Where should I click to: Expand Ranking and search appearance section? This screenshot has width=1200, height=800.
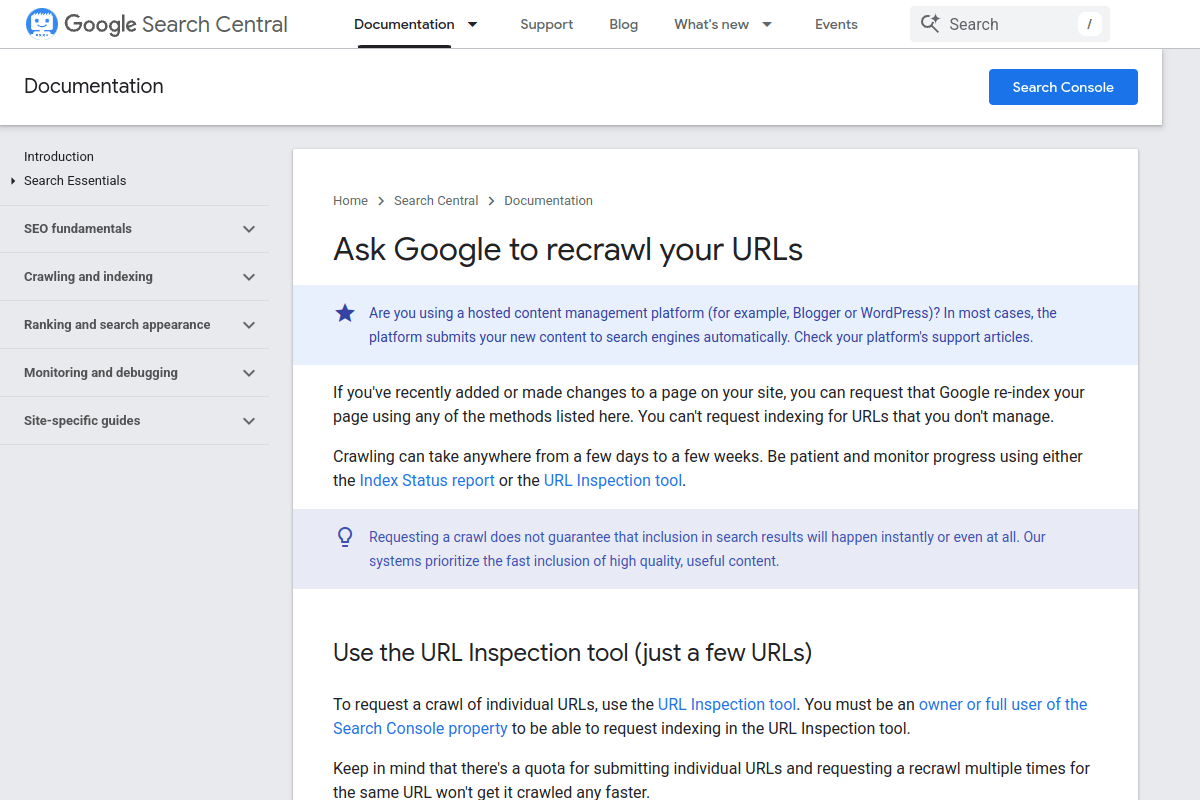[x=249, y=325]
